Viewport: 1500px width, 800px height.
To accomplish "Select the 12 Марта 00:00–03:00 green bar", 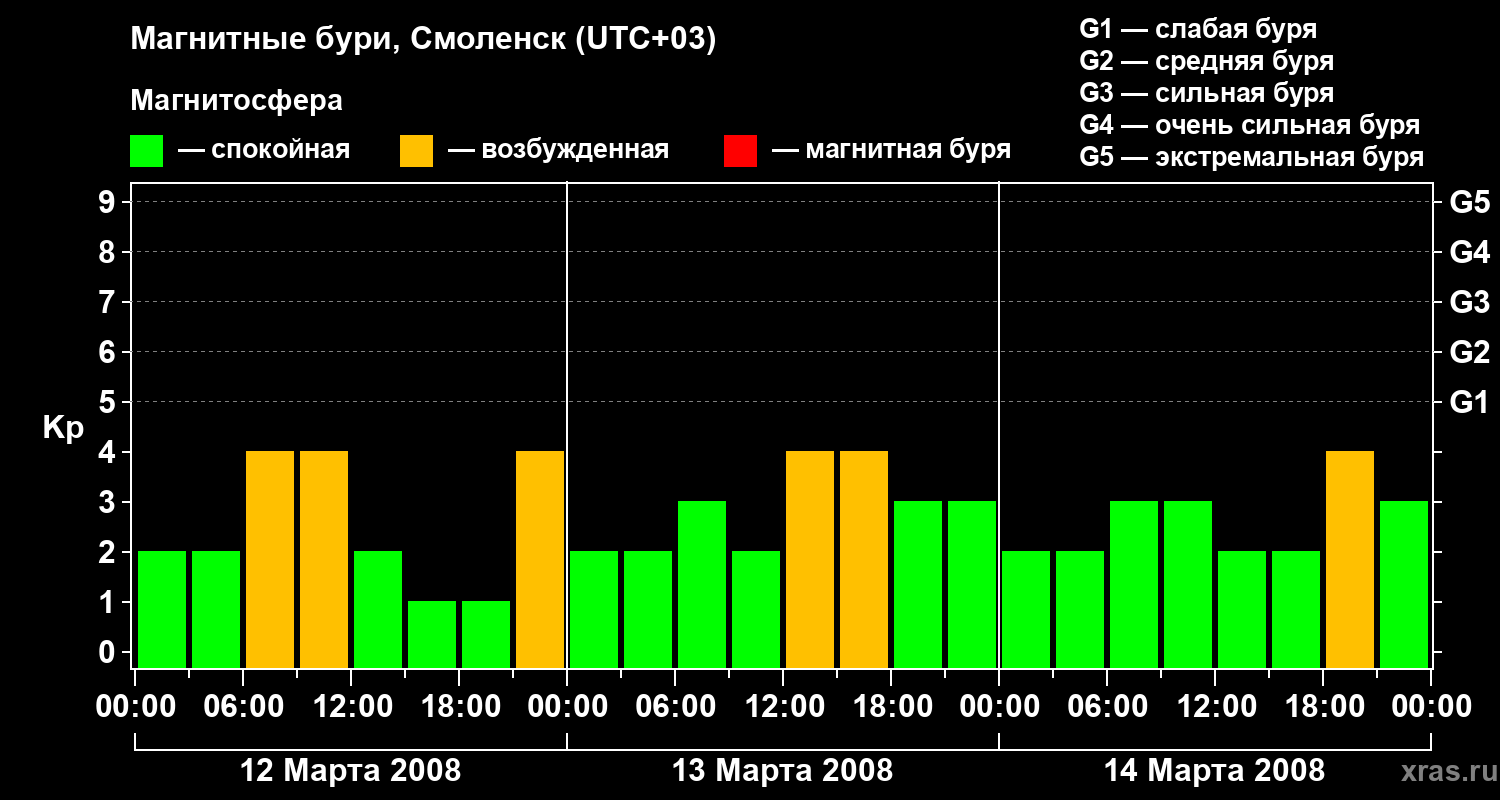I will (x=162, y=609).
